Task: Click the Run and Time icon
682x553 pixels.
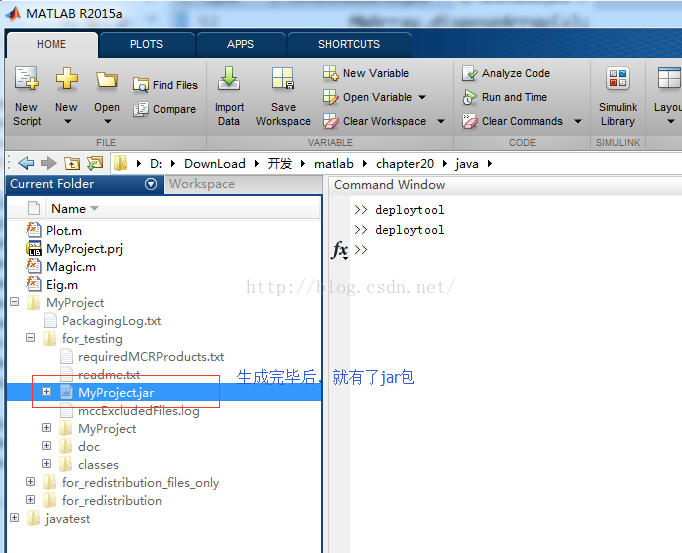Action: [x=470, y=97]
